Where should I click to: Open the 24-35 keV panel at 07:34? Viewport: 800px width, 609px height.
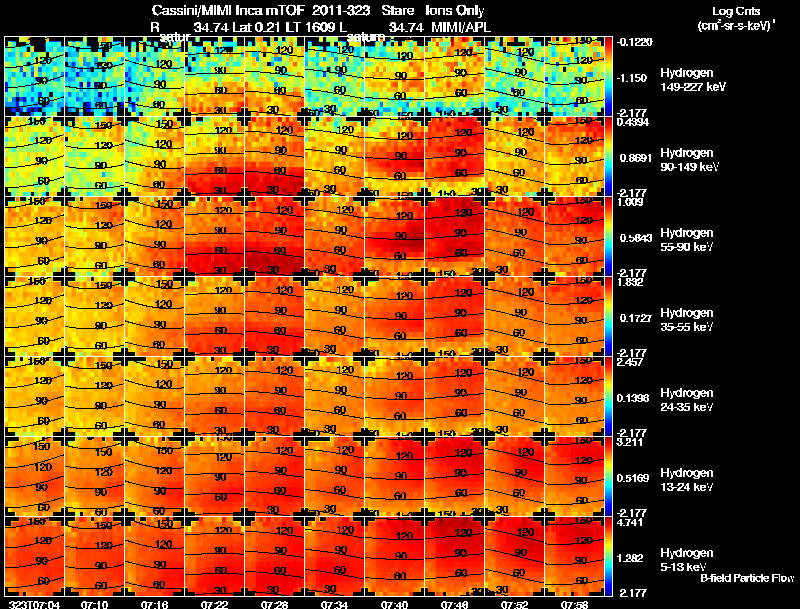pyautogui.click(x=334, y=397)
